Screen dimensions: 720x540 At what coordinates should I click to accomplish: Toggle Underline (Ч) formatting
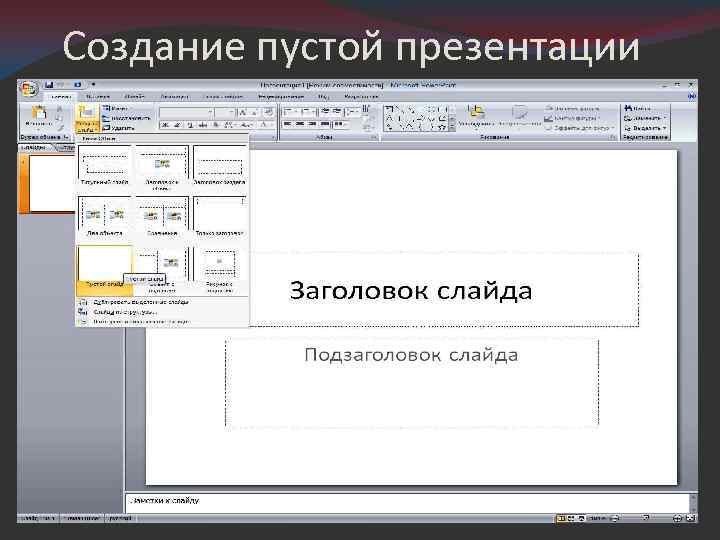190,125
